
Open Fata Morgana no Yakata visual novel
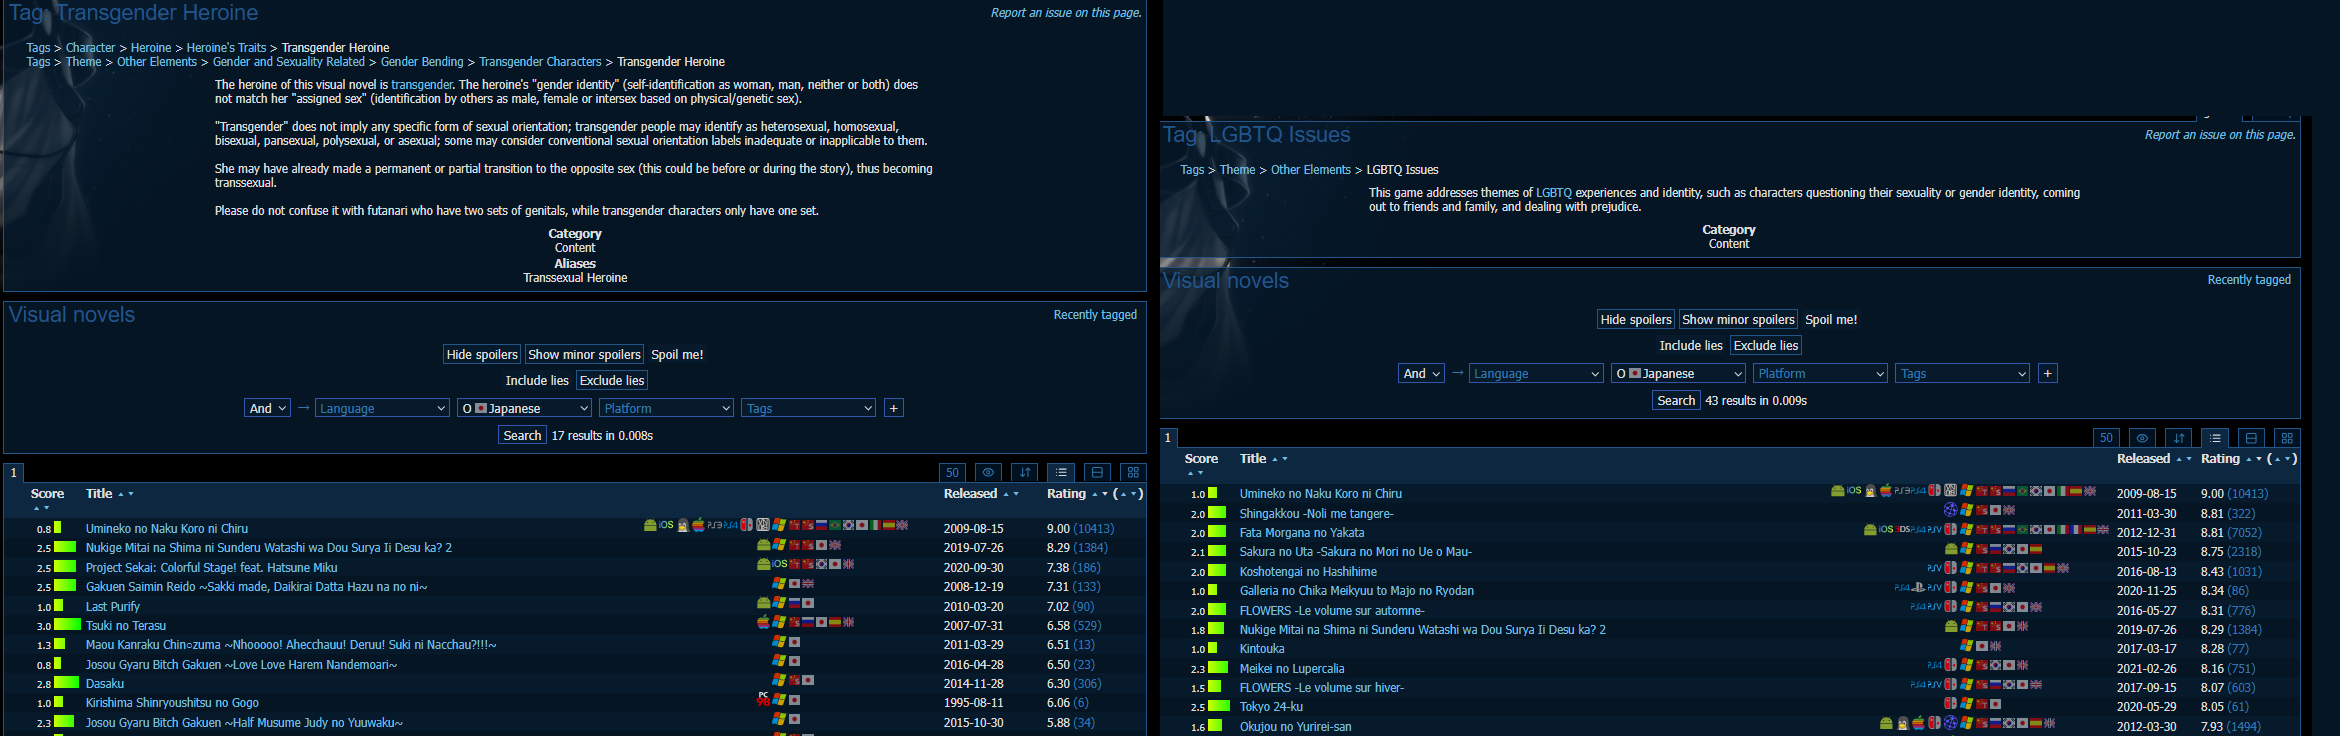pyautogui.click(x=1302, y=533)
